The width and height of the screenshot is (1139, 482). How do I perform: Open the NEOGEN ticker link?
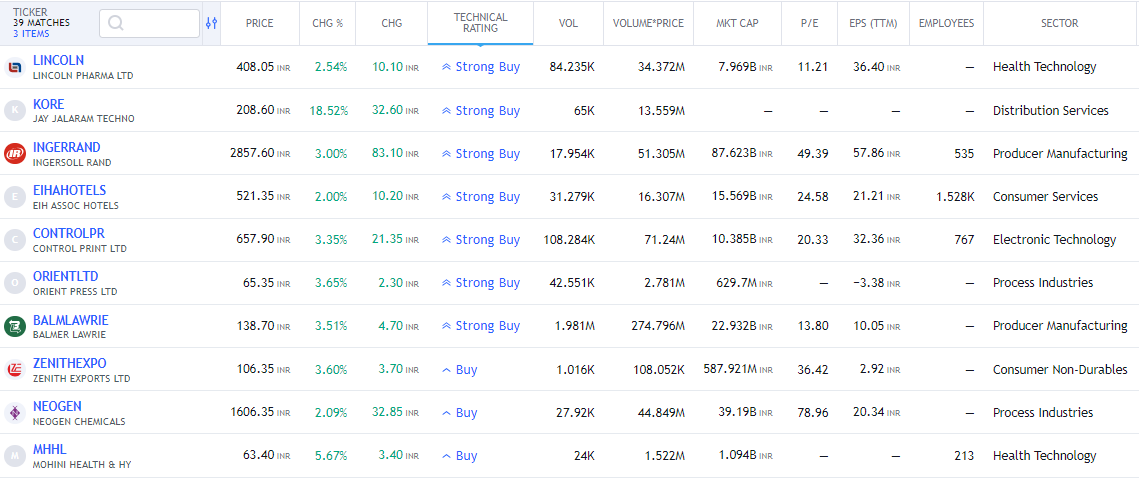pos(57,407)
